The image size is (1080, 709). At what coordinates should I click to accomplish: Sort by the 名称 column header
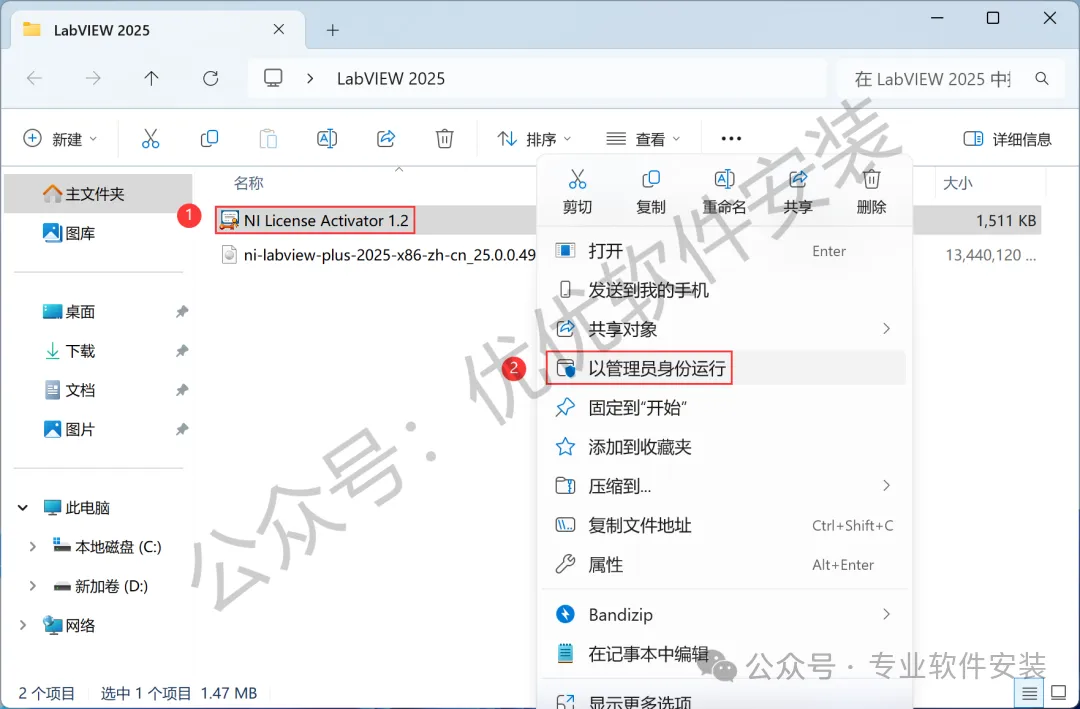pyautogui.click(x=249, y=183)
